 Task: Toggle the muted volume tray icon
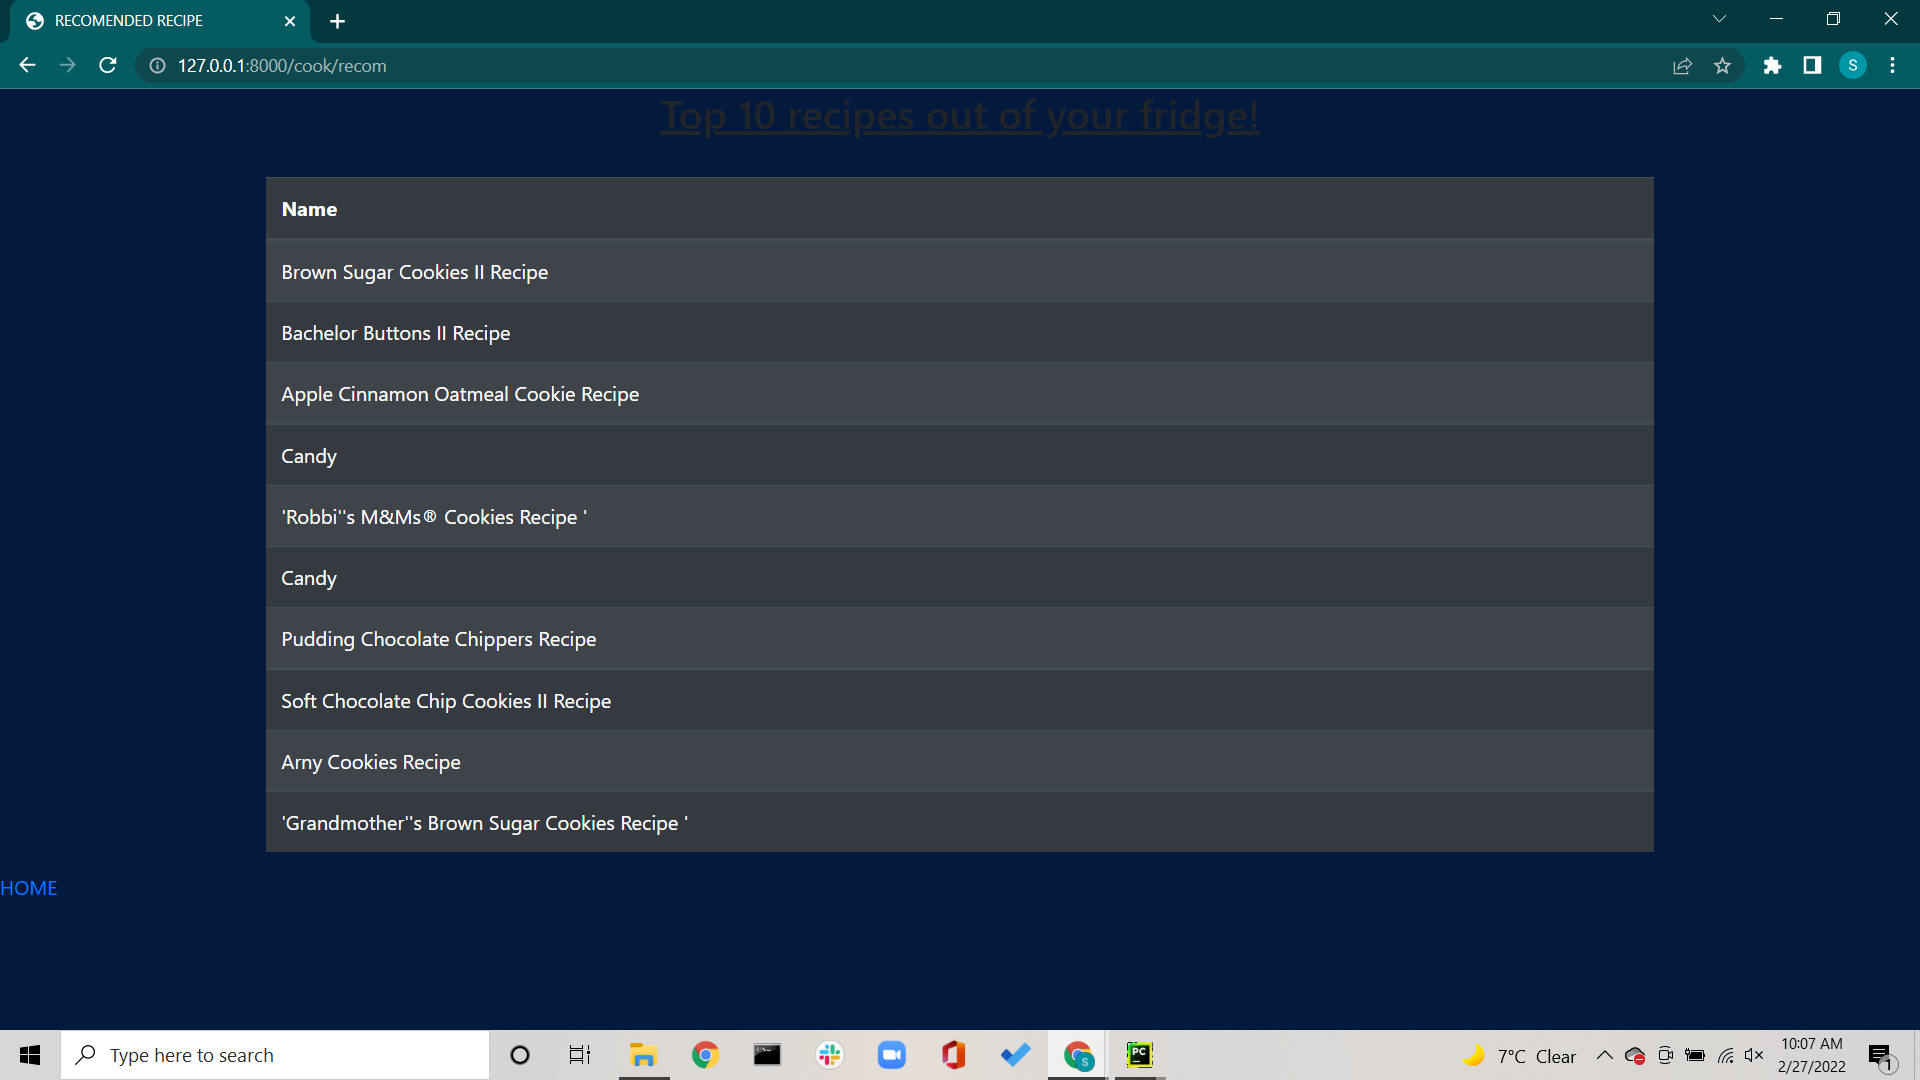click(1754, 1055)
